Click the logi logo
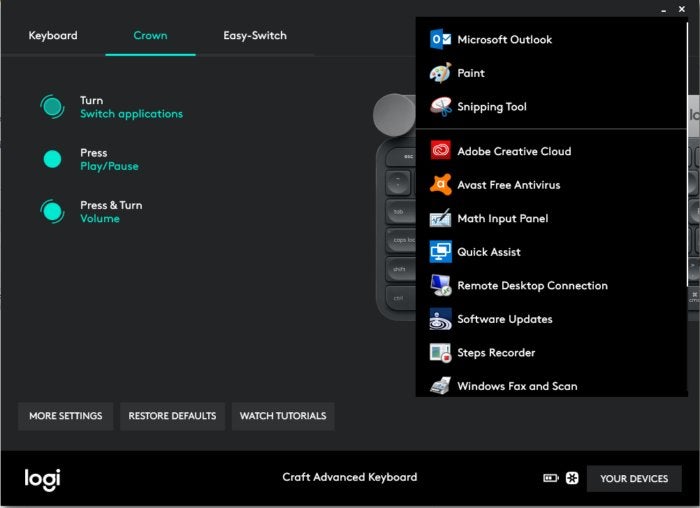700x508 pixels. click(42, 479)
